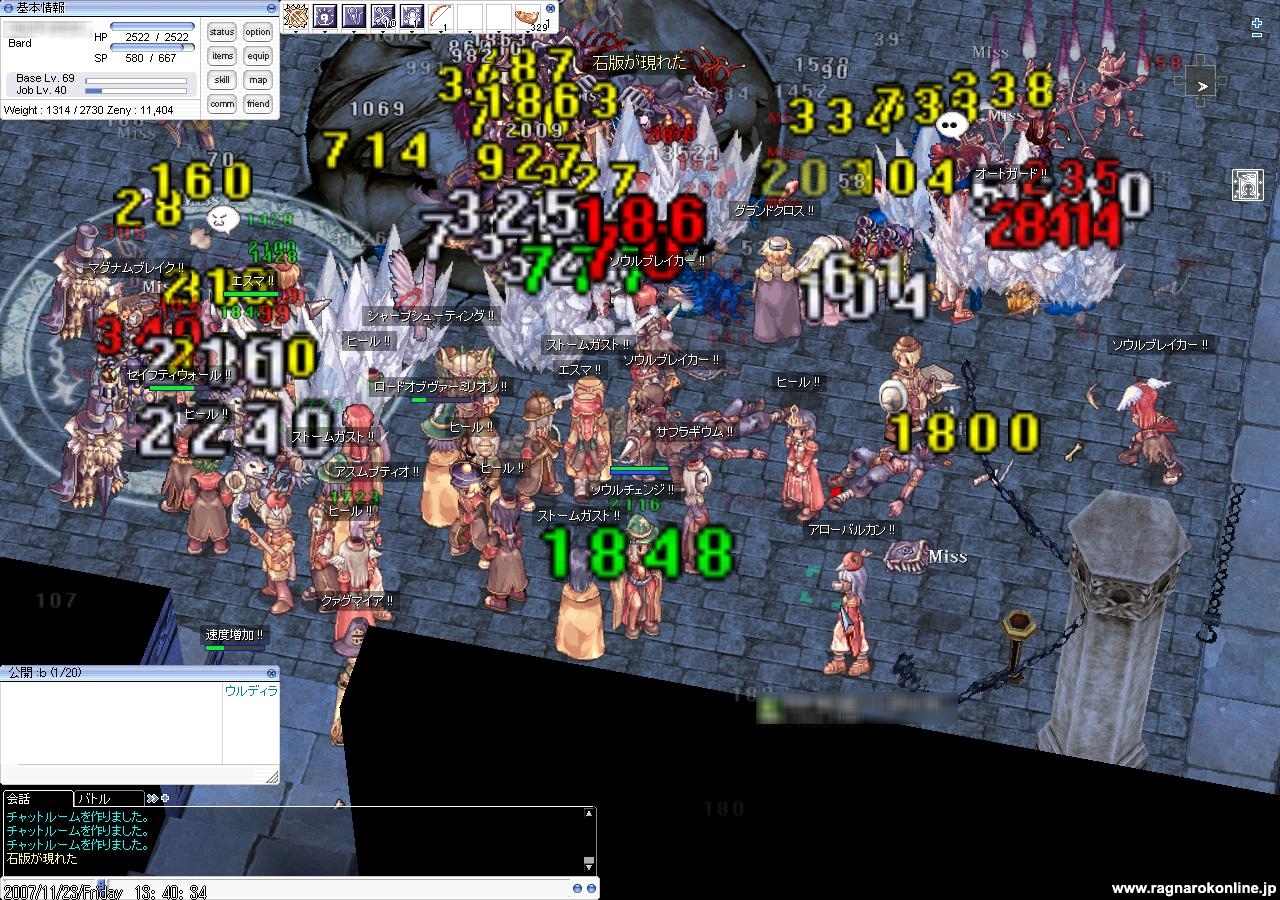Click the マグナムブレイク skill callout
Image resolution: width=1280 pixels, height=900 pixels.
click(x=136, y=268)
